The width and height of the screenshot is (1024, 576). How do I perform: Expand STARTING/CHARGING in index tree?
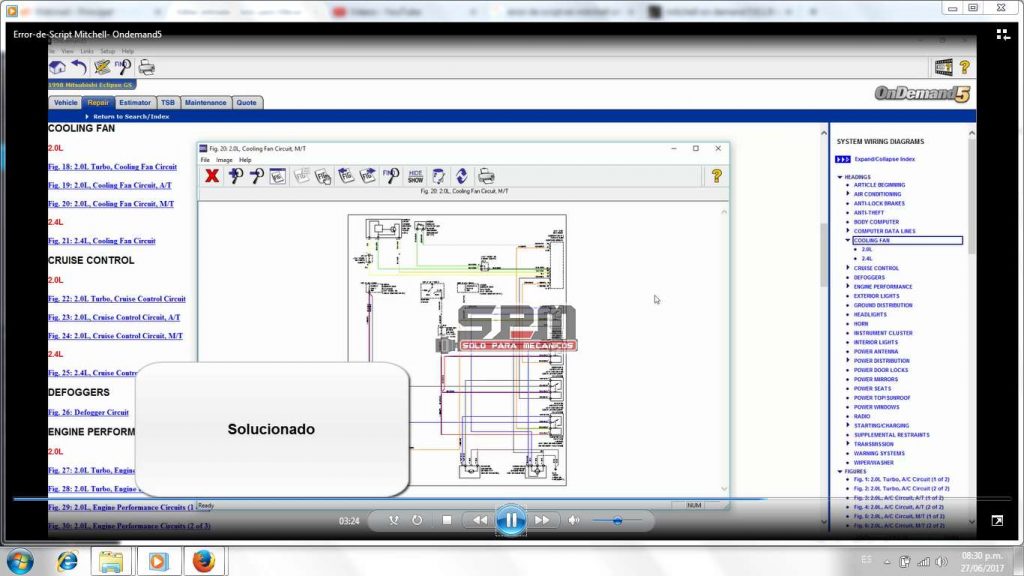[848, 425]
